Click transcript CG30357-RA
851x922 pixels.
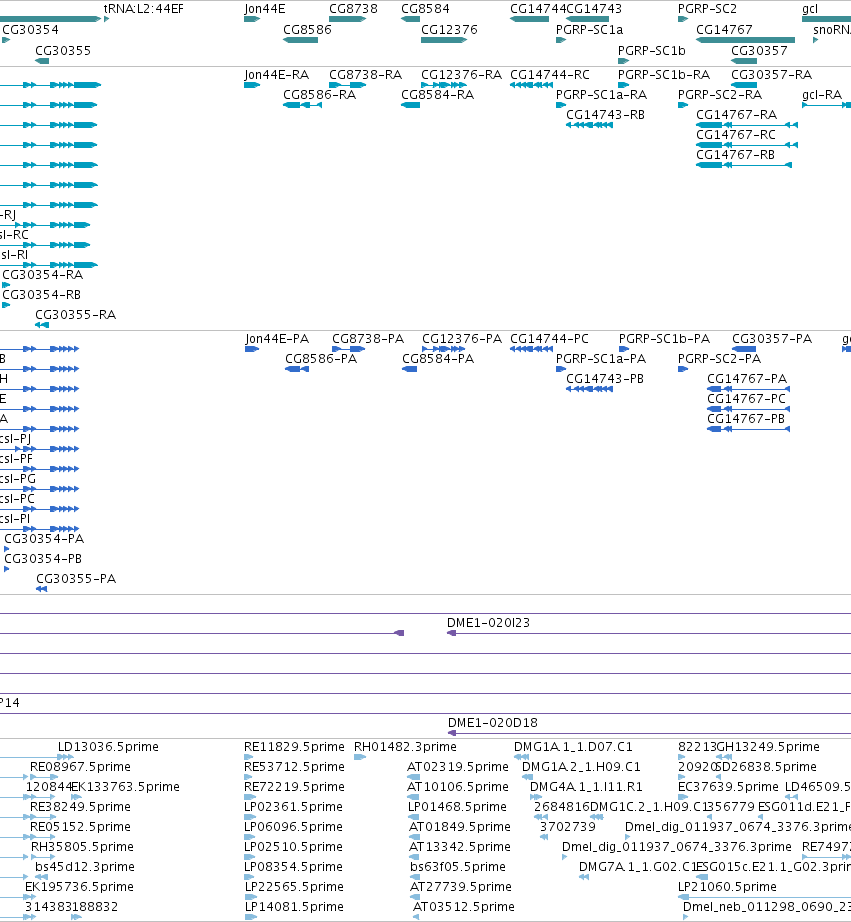(772, 75)
